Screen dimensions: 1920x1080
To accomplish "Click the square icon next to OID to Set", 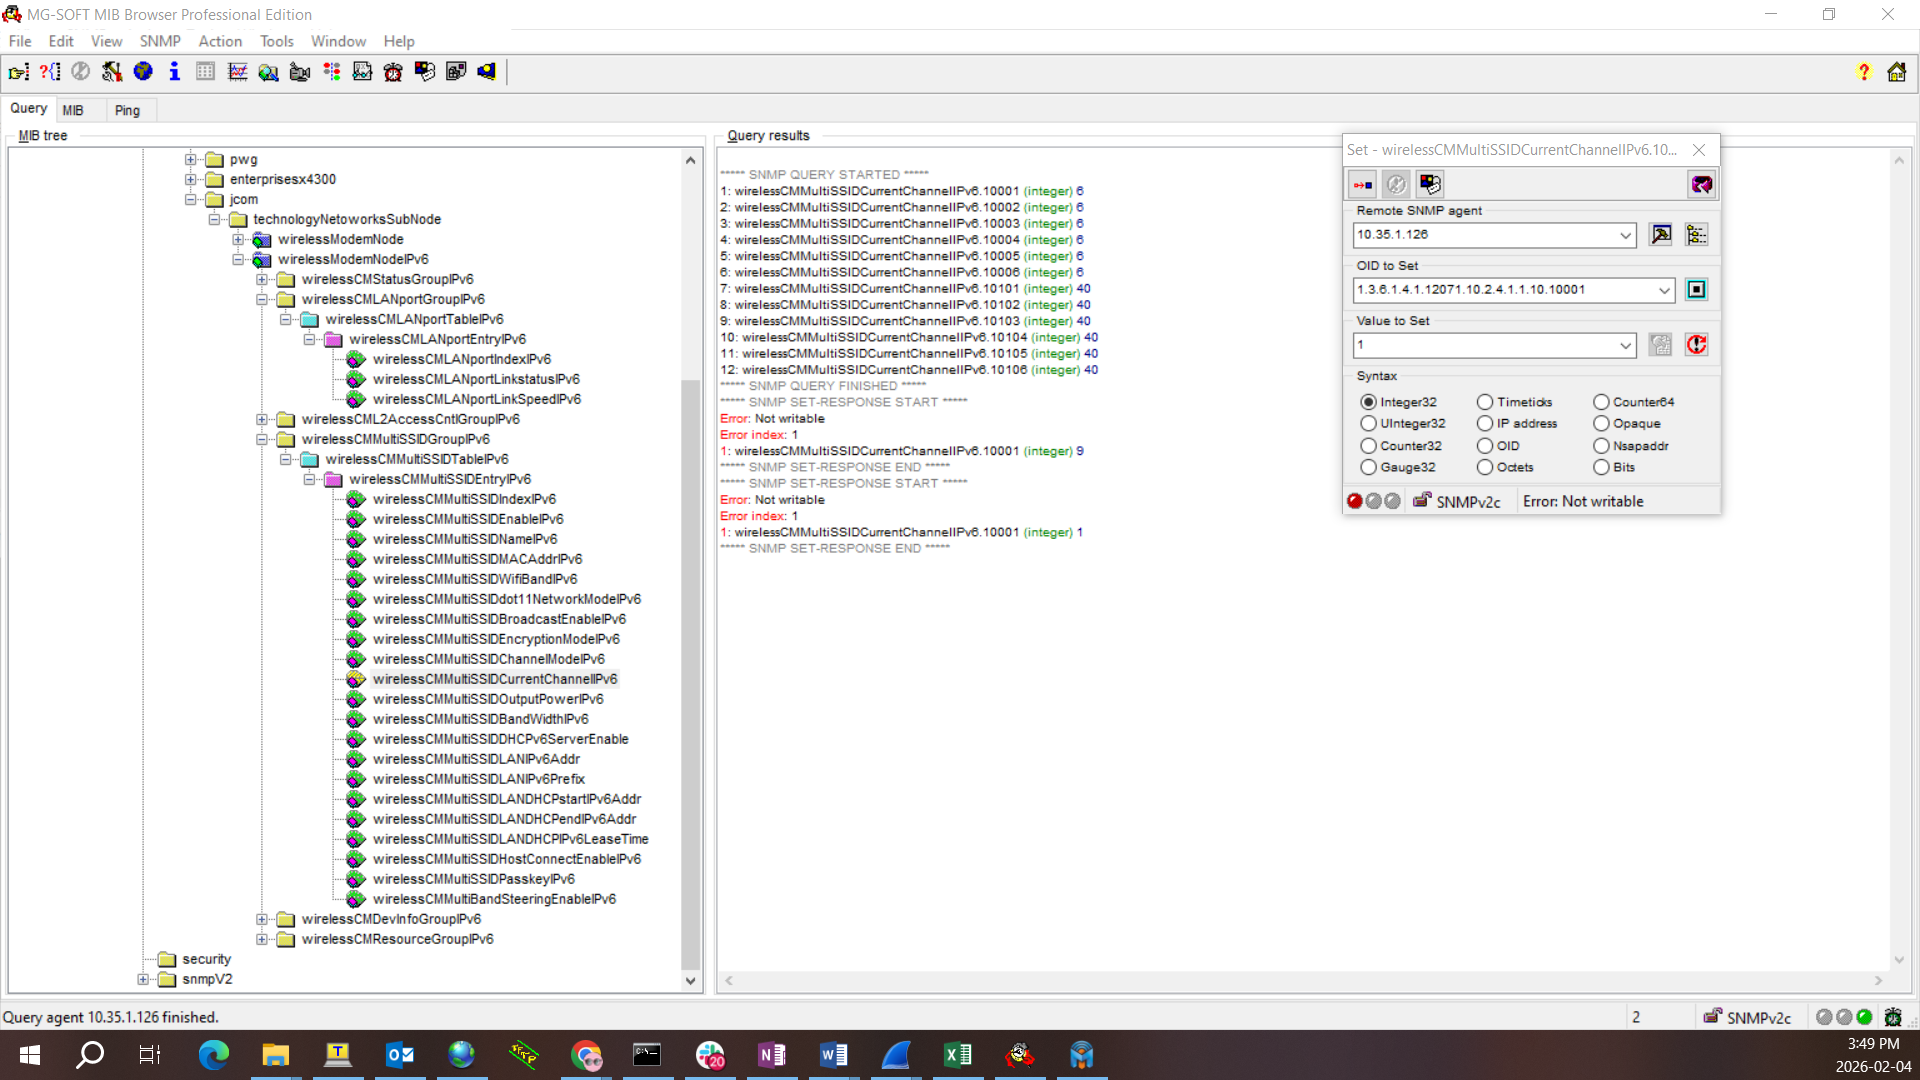I will [x=1696, y=289].
